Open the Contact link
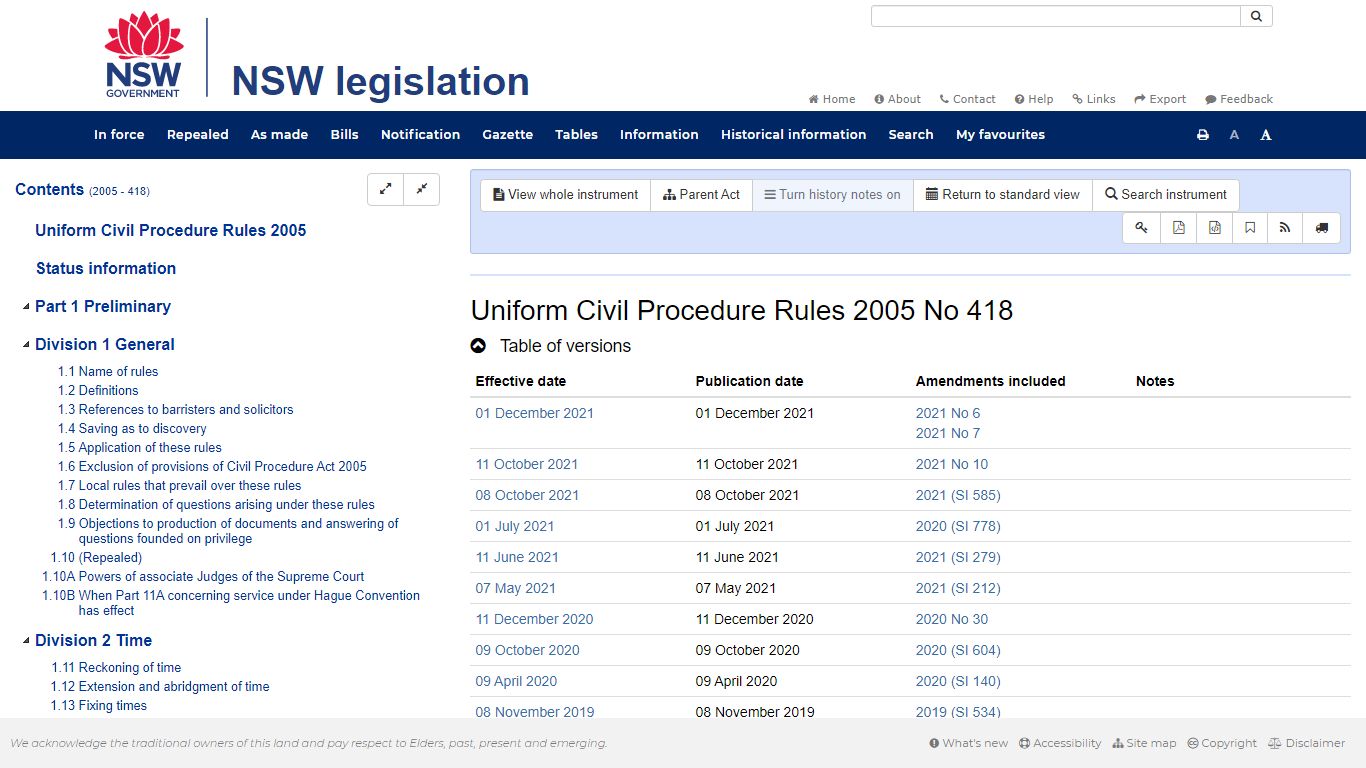This screenshot has width=1366, height=768. (x=967, y=99)
